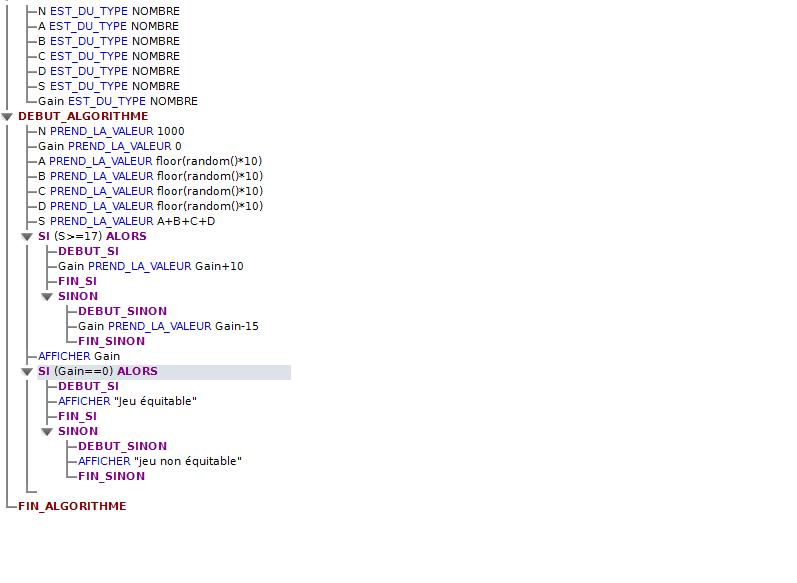Select the line Gain PREND_LA_VALEUR Gain+10
Image resolution: width=797 pixels, height=583 pixels.
(150, 266)
